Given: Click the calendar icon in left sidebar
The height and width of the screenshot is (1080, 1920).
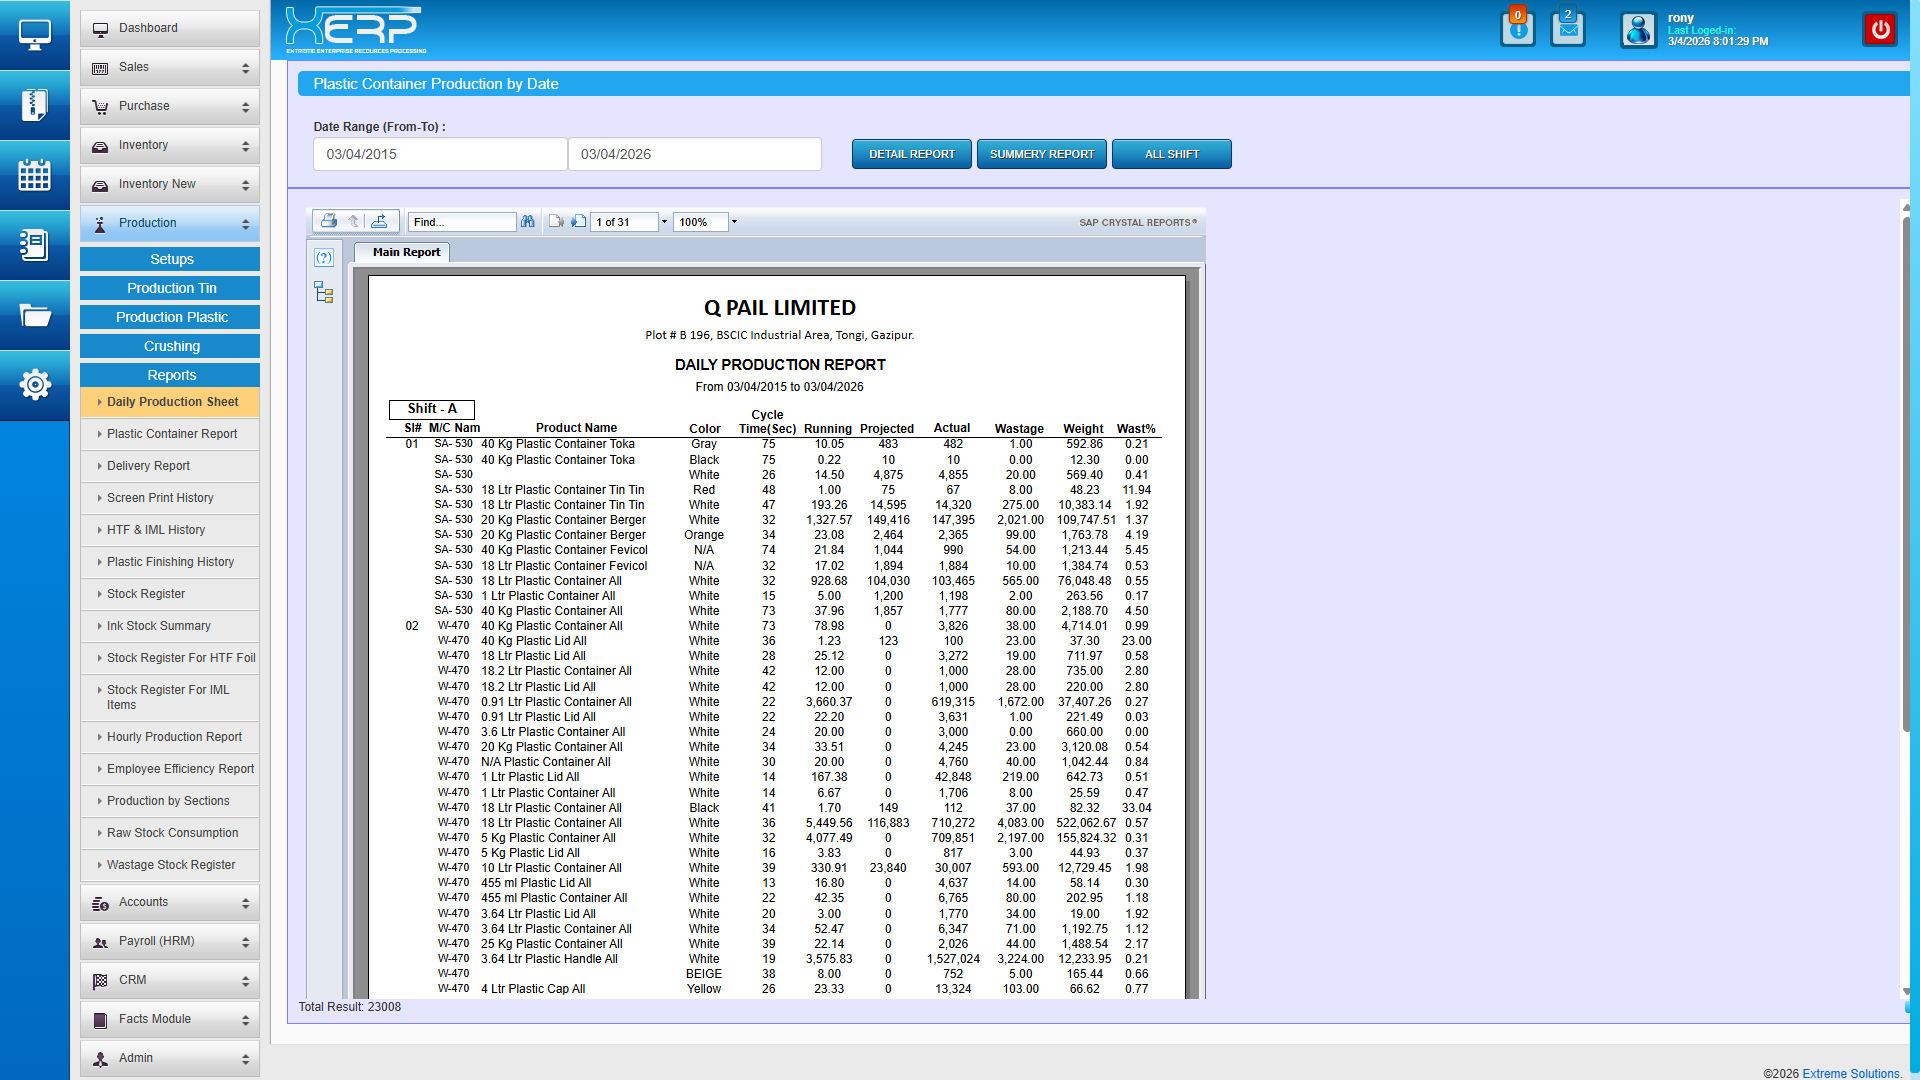Looking at the screenshot, I should tap(34, 175).
